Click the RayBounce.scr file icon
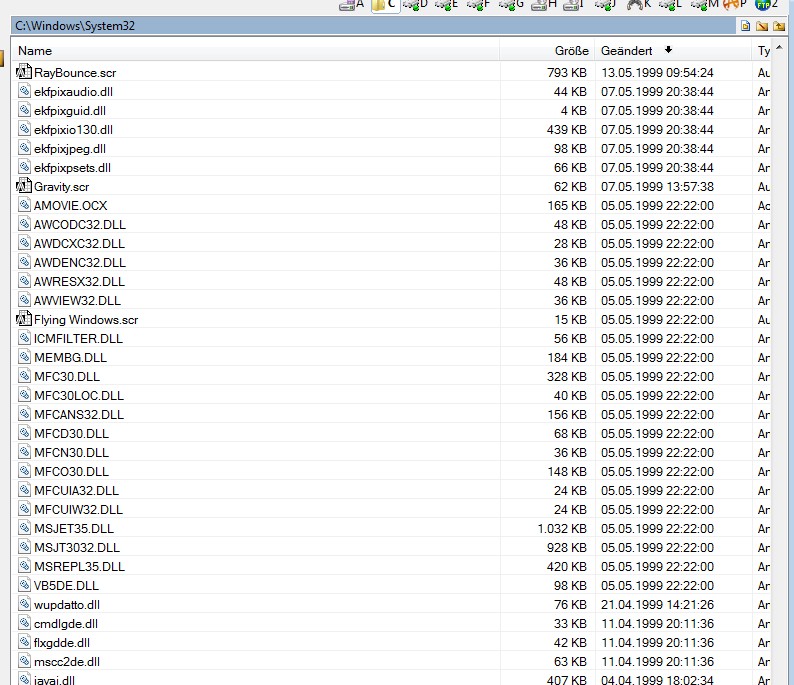Image resolution: width=794 pixels, height=685 pixels. (x=24, y=72)
